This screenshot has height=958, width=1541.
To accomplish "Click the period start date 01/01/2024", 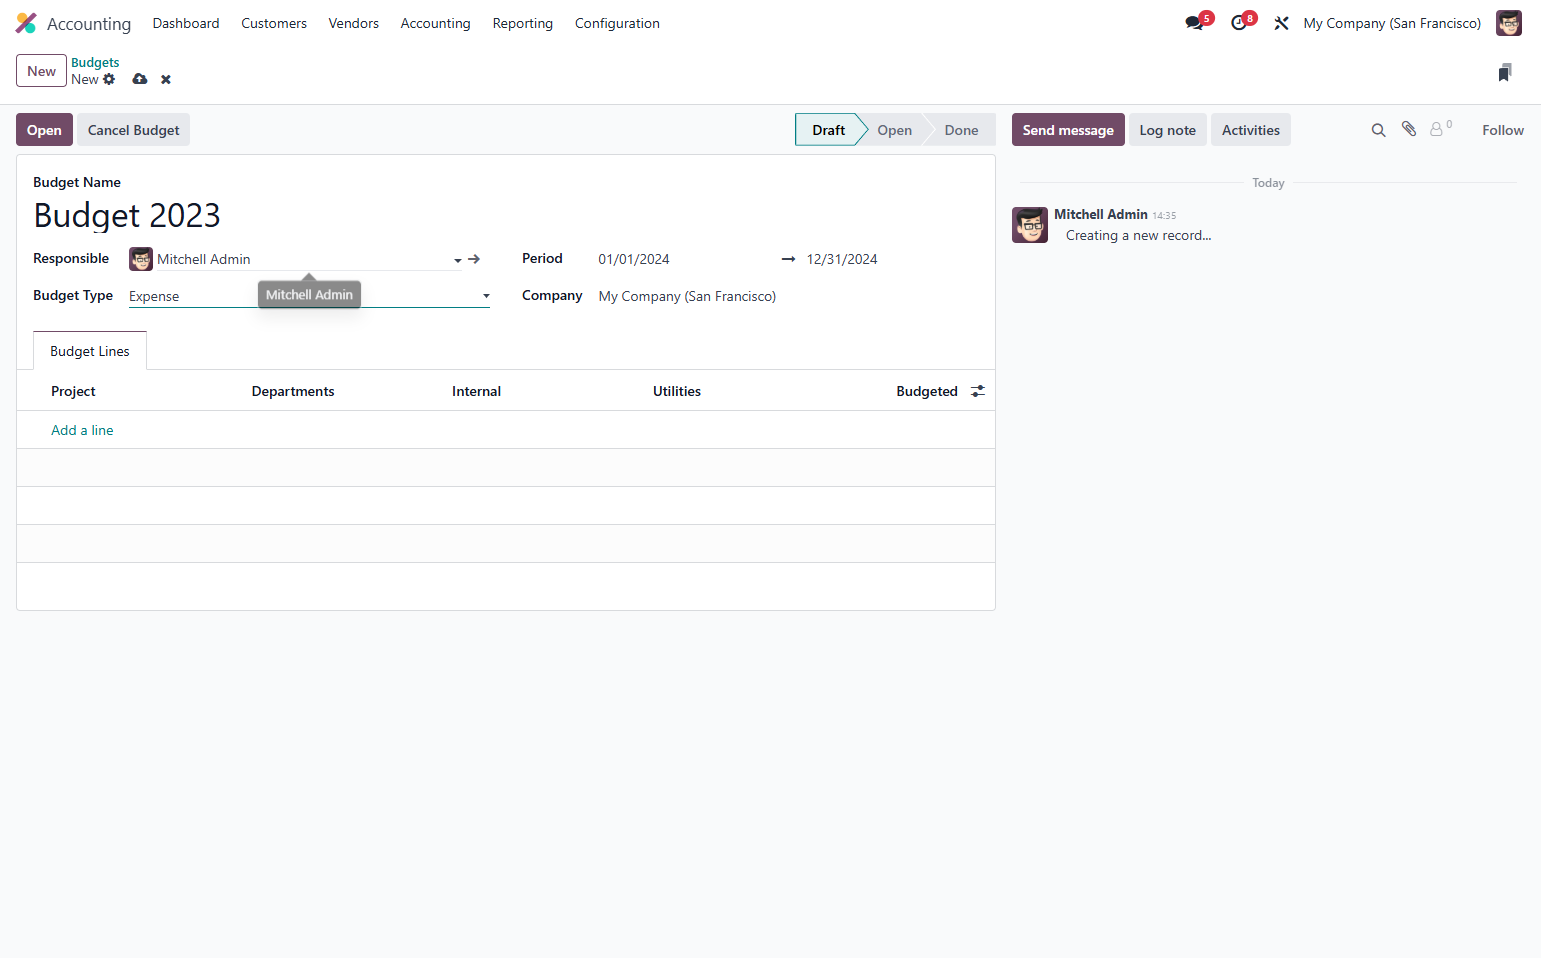I will (634, 259).
